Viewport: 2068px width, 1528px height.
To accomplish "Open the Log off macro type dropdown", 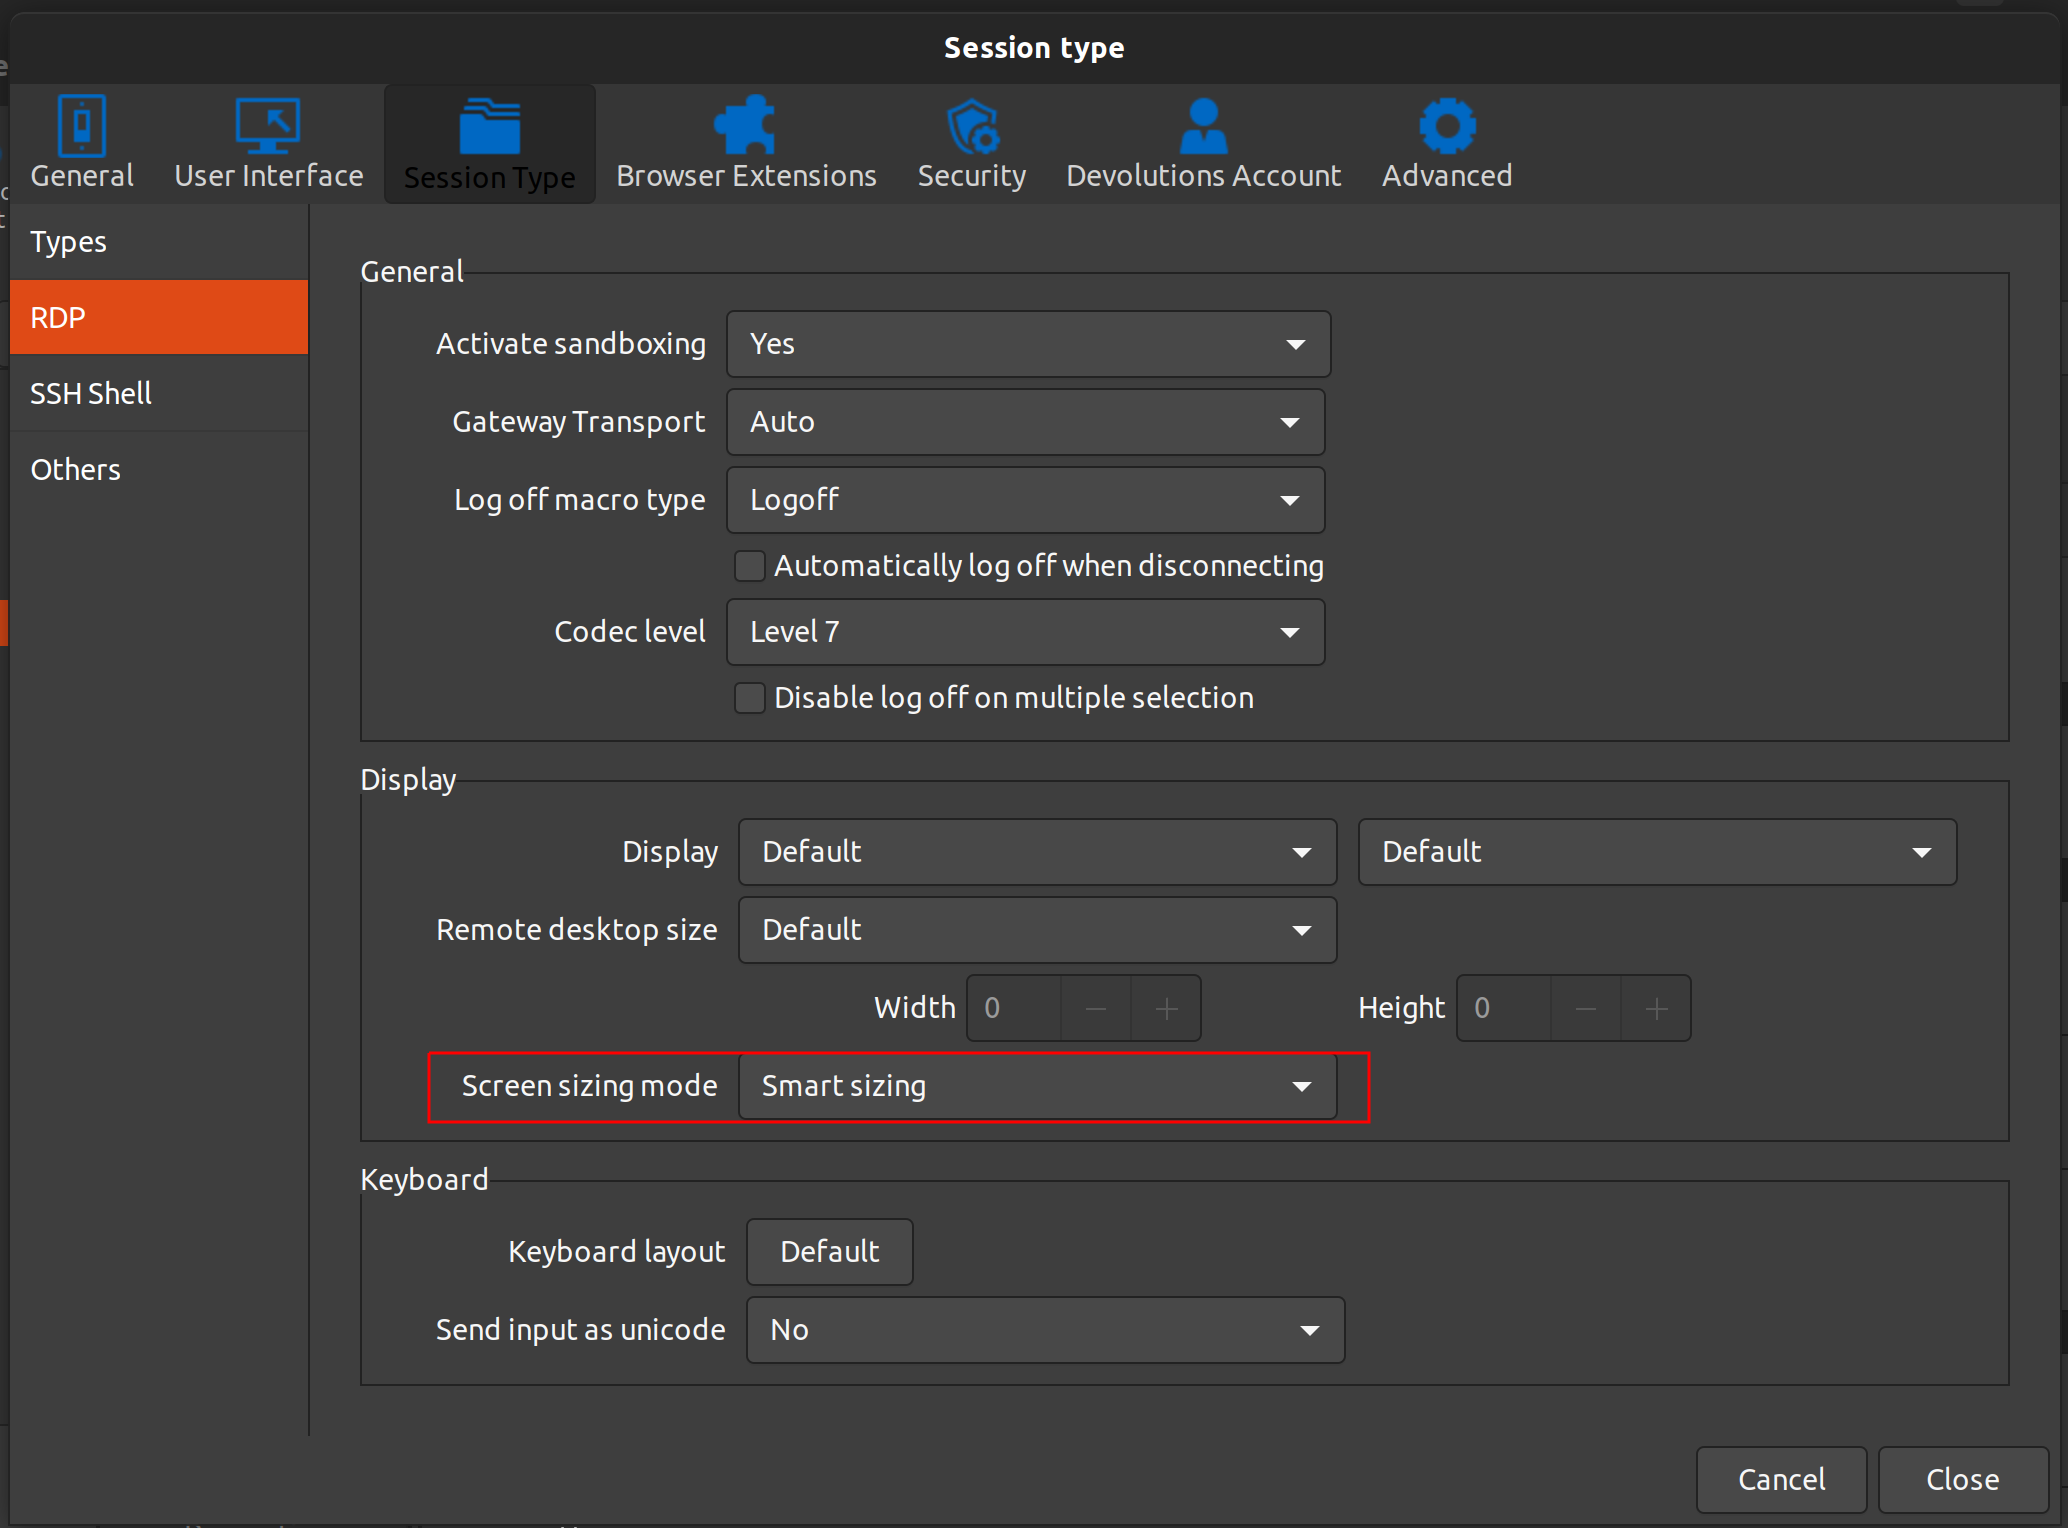I will [x=1025, y=500].
